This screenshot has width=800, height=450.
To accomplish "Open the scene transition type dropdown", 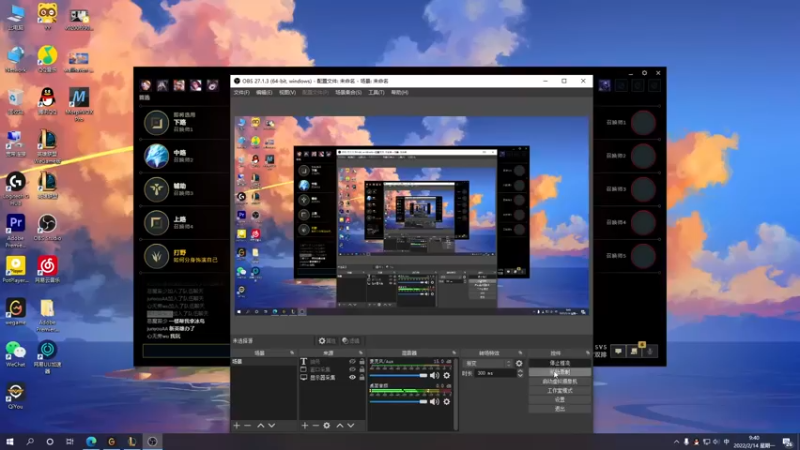I will tap(487, 363).
